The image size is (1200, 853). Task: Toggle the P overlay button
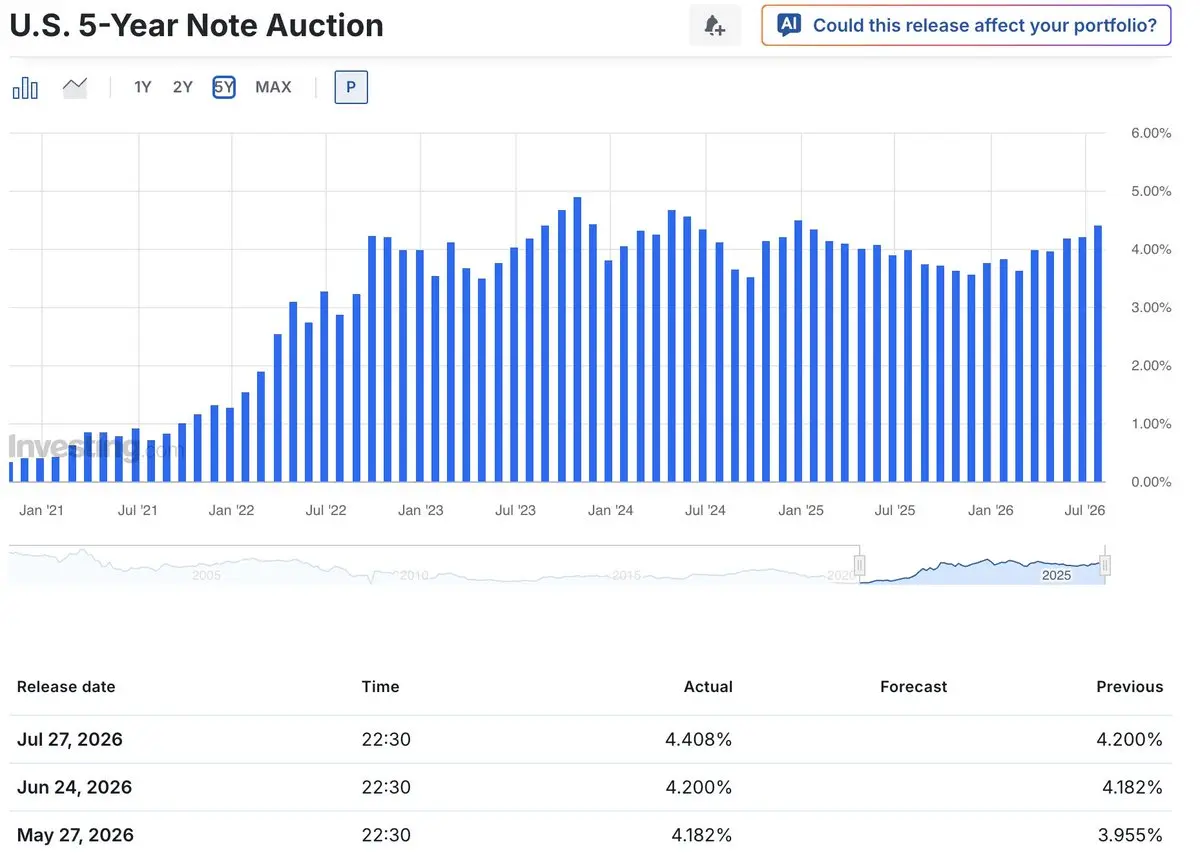[x=351, y=87]
